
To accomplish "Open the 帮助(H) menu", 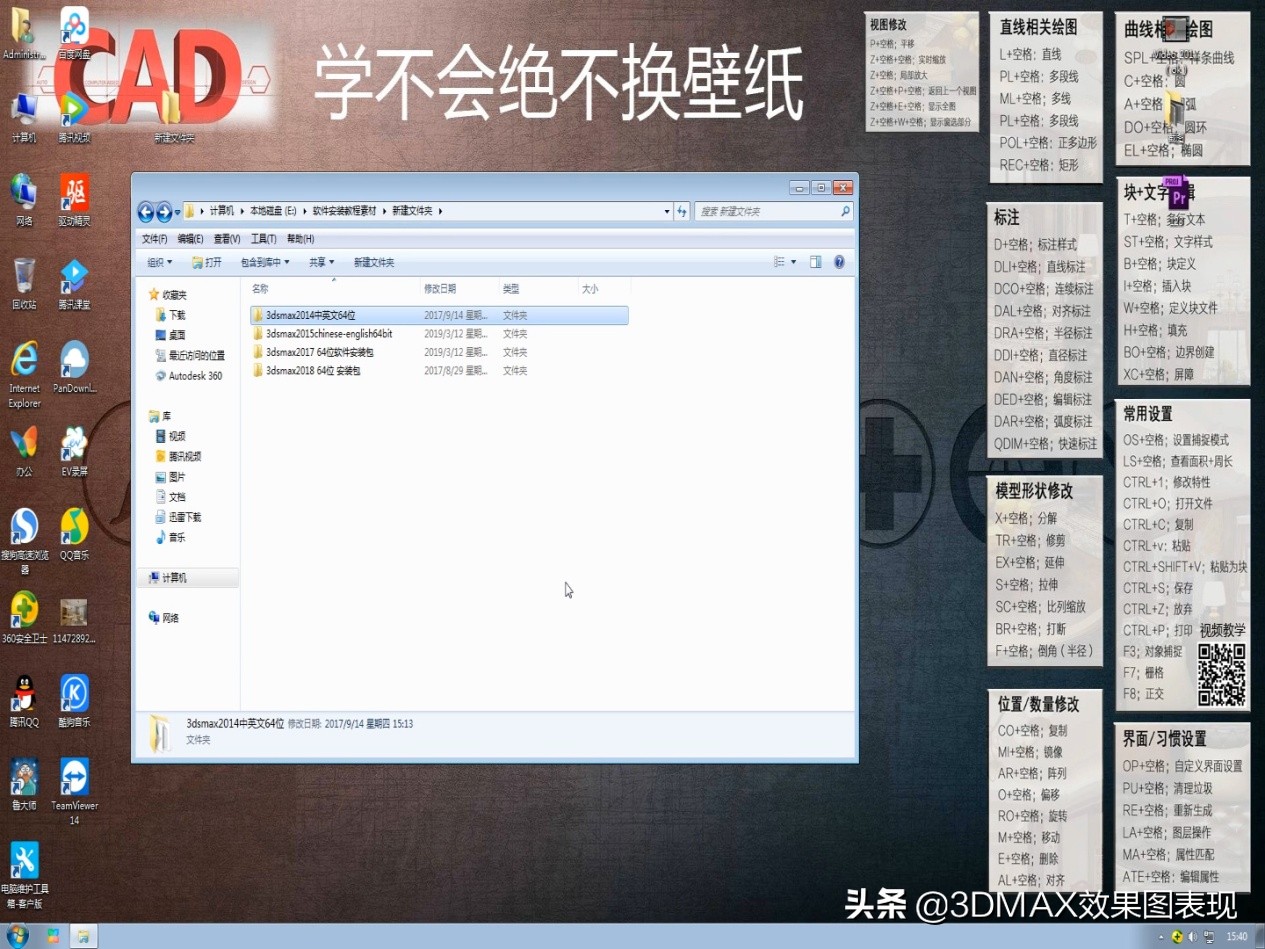I will (300, 239).
